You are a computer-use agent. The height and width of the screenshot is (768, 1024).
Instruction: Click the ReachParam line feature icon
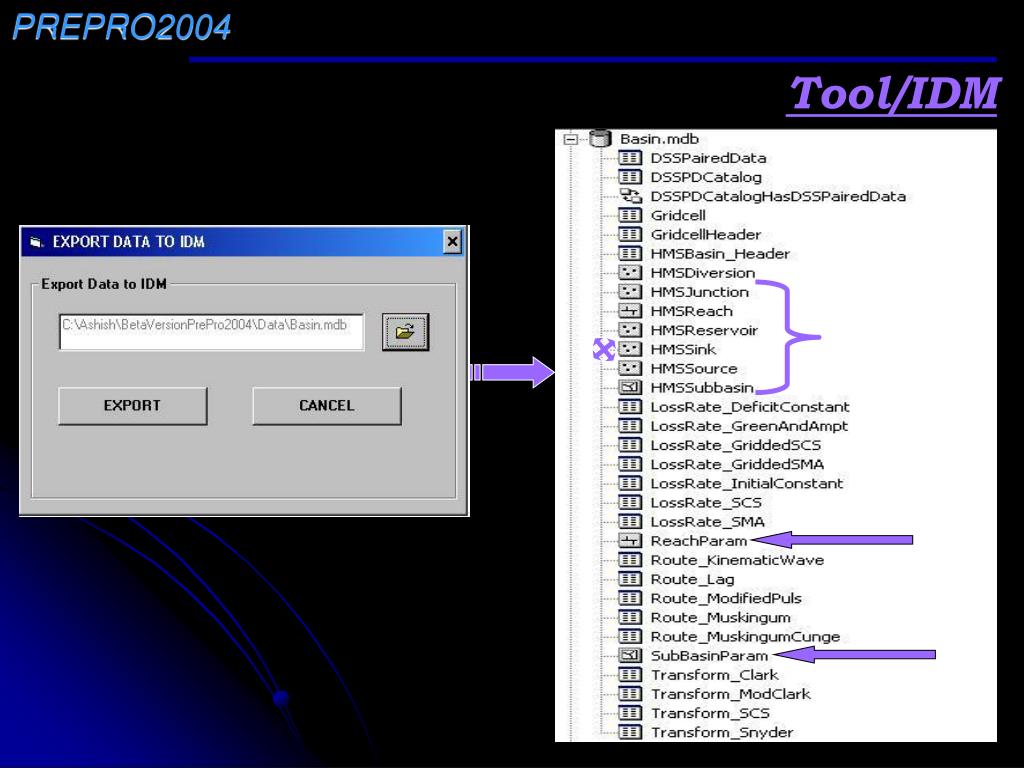pos(630,541)
